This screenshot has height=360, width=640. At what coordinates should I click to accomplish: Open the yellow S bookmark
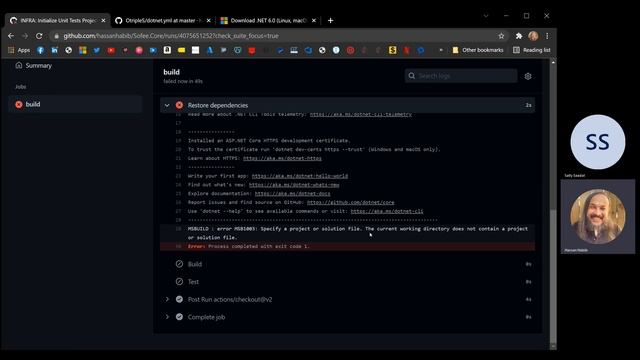point(393,50)
